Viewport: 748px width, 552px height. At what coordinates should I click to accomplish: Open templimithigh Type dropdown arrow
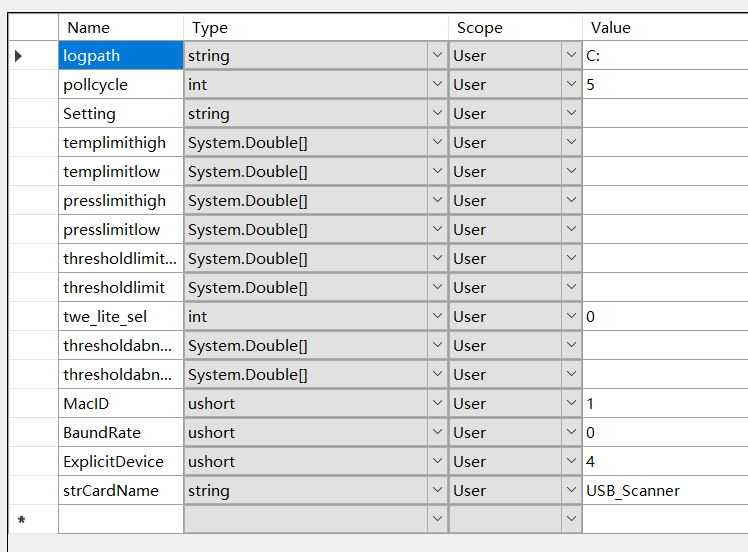tap(437, 142)
